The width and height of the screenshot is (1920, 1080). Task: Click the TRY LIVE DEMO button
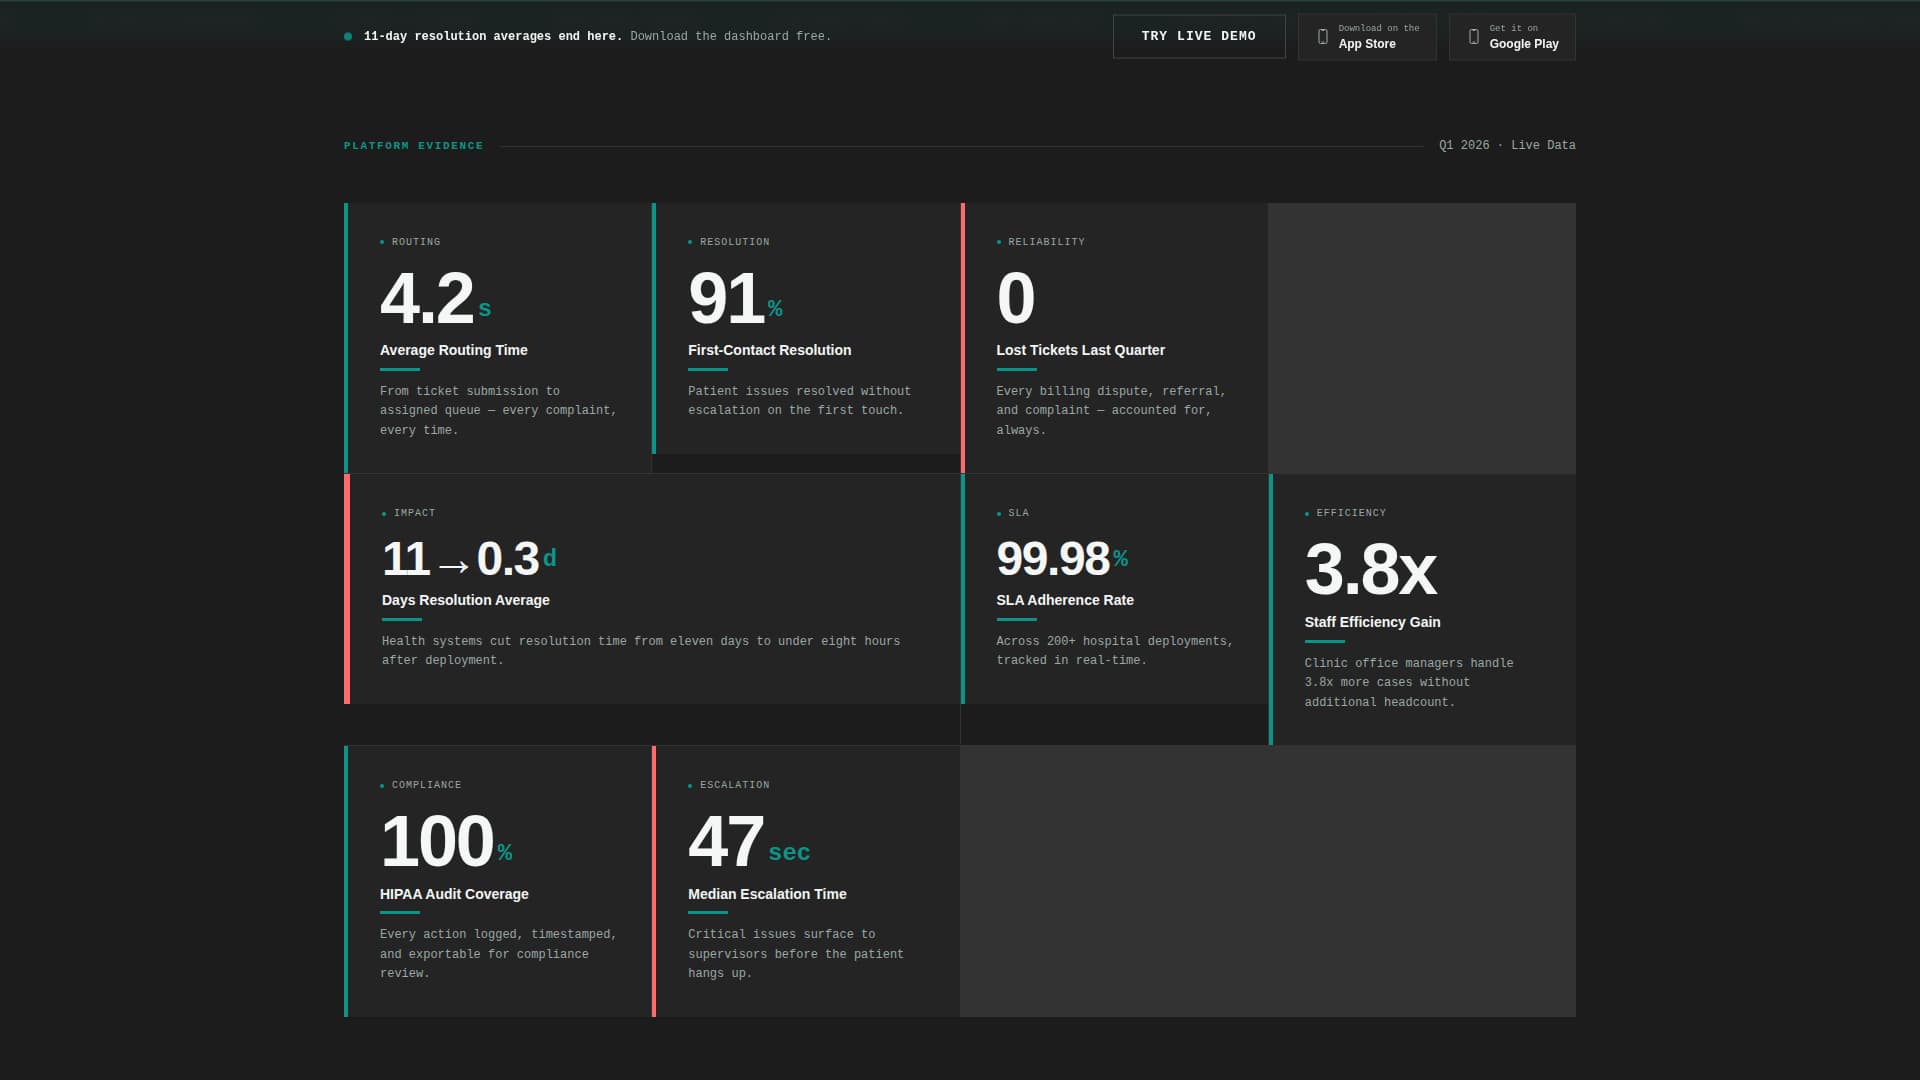coord(1199,36)
